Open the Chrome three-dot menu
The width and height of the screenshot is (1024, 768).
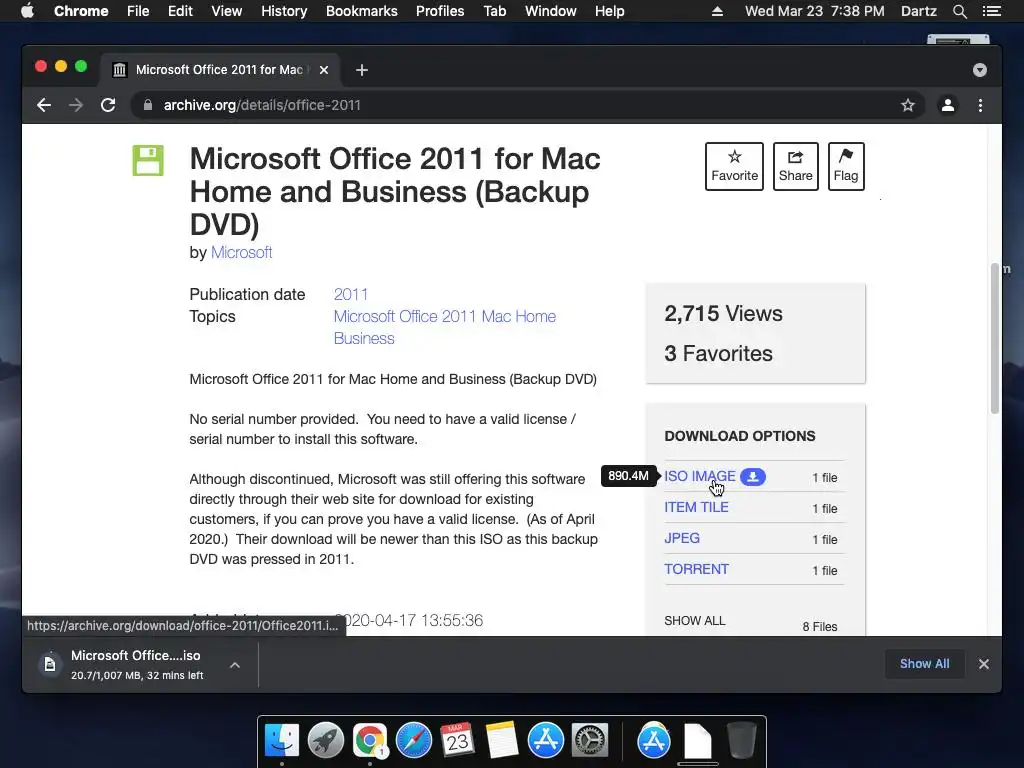point(980,105)
